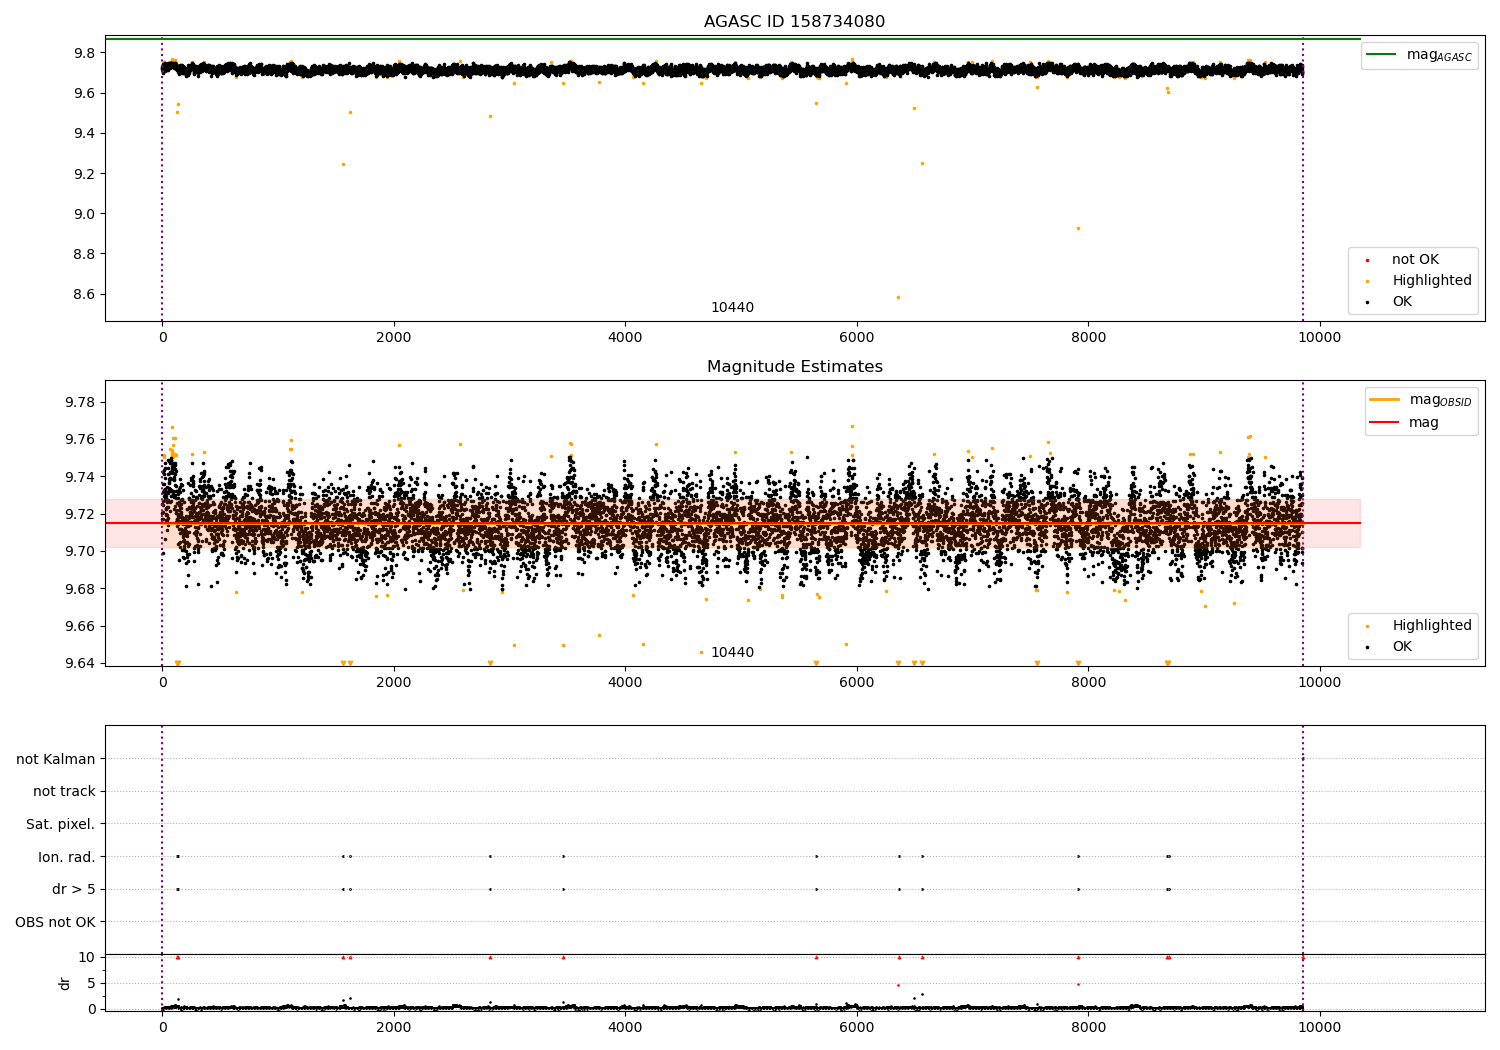The width and height of the screenshot is (1500, 1050).
Task: Click the 9.64 y-axis tick in middle plot
Action: [x=81, y=664]
